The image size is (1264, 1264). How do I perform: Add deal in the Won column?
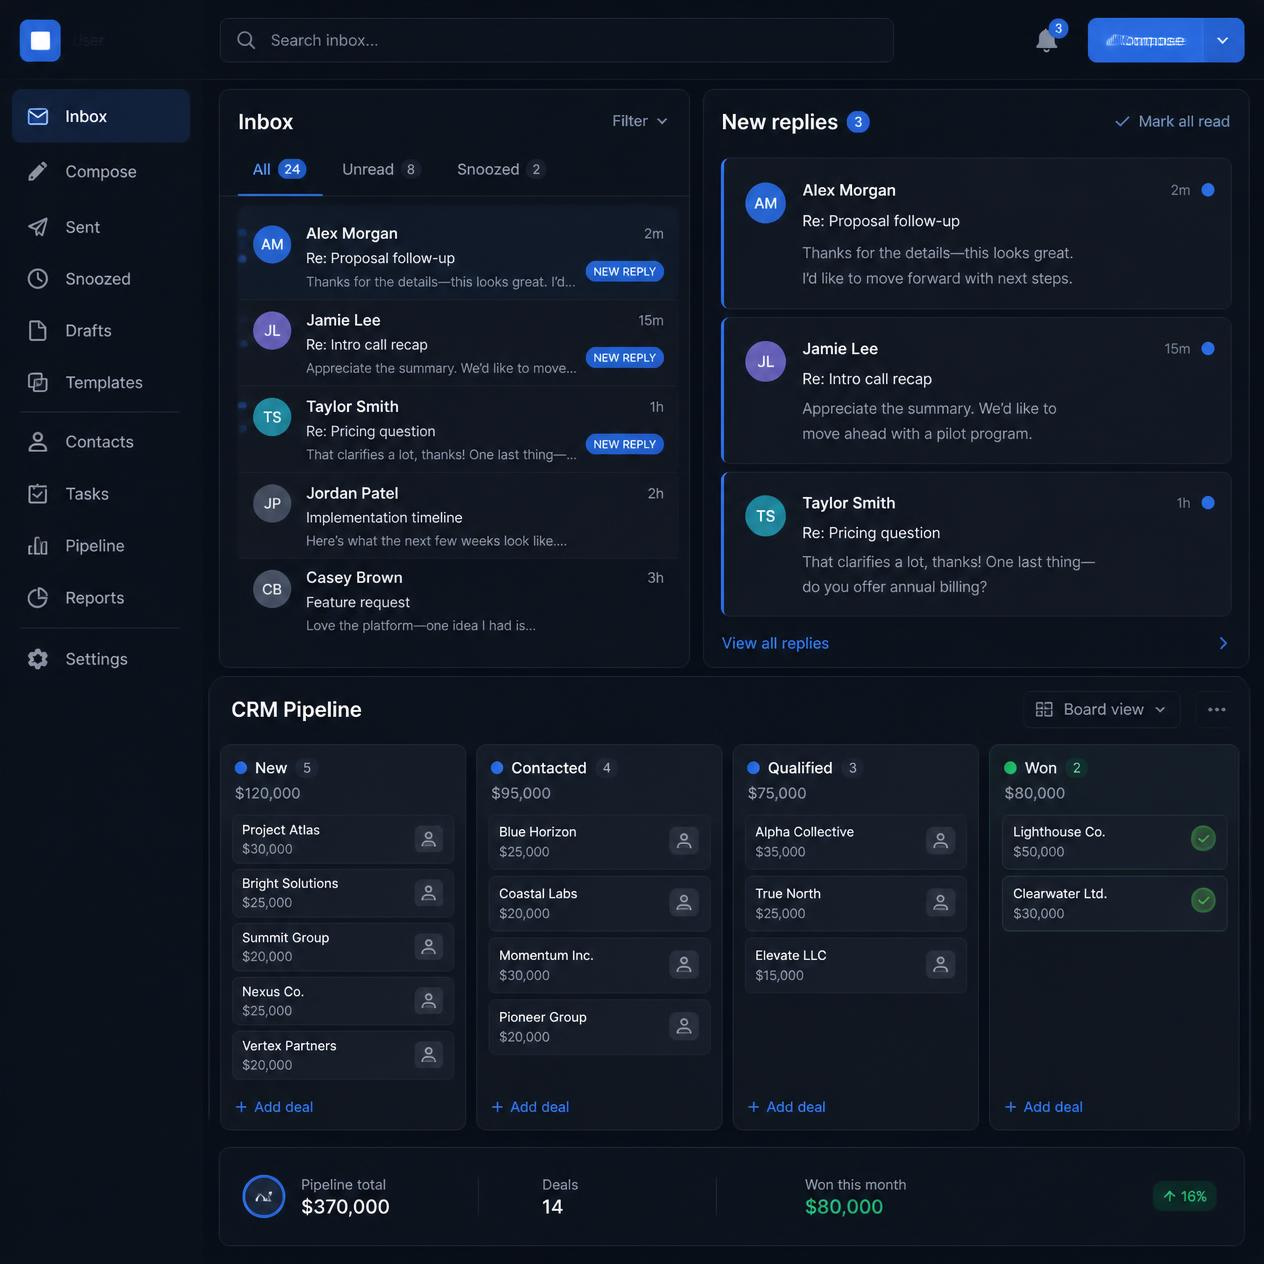click(1043, 1107)
